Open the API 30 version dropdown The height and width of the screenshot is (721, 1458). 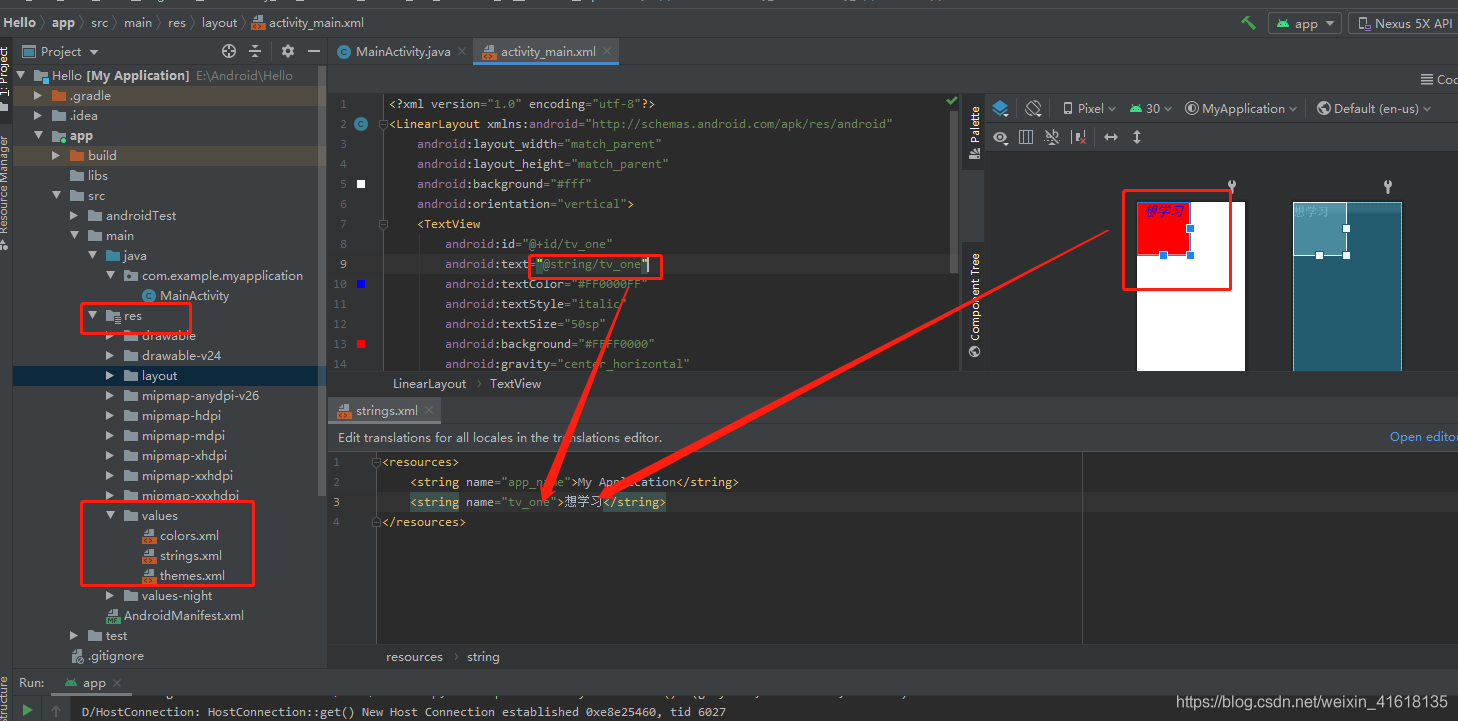pyautogui.click(x=1152, y=108)
